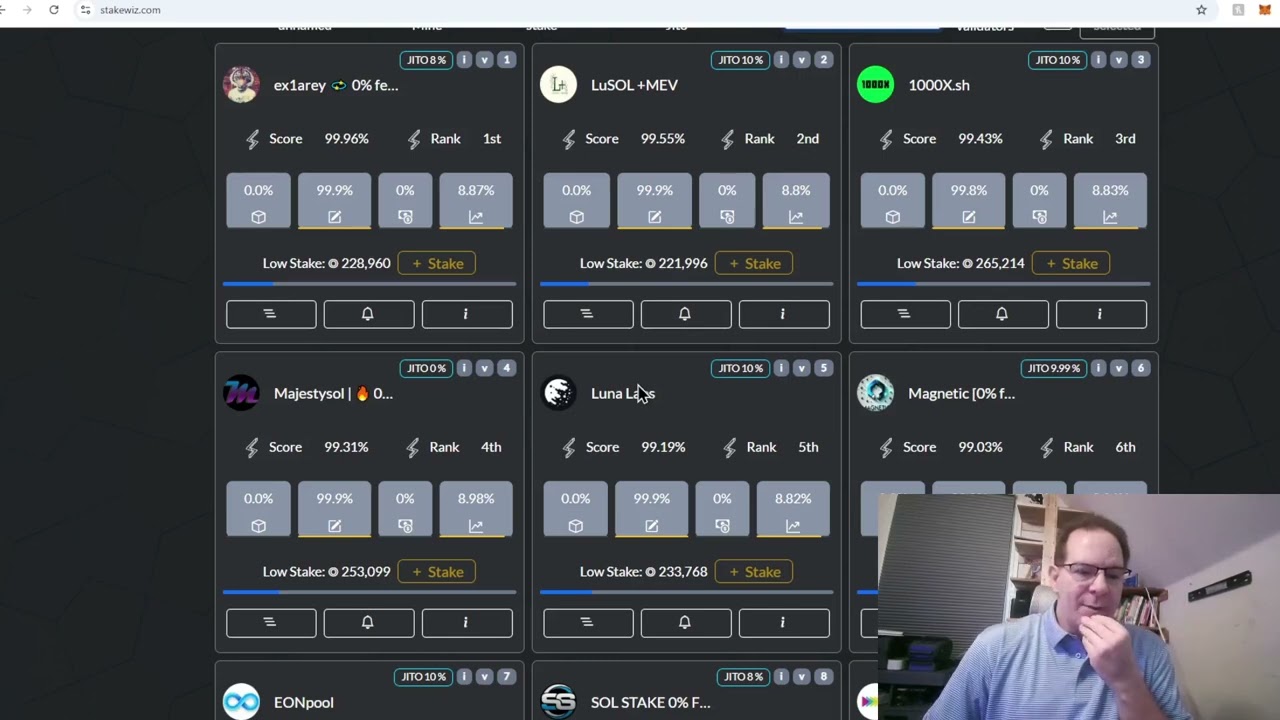Image resolution: width=1280 pixels, height=720 pixels.
Task: Click the small i badge on Luna Labs card
Action: pos(781,368)
